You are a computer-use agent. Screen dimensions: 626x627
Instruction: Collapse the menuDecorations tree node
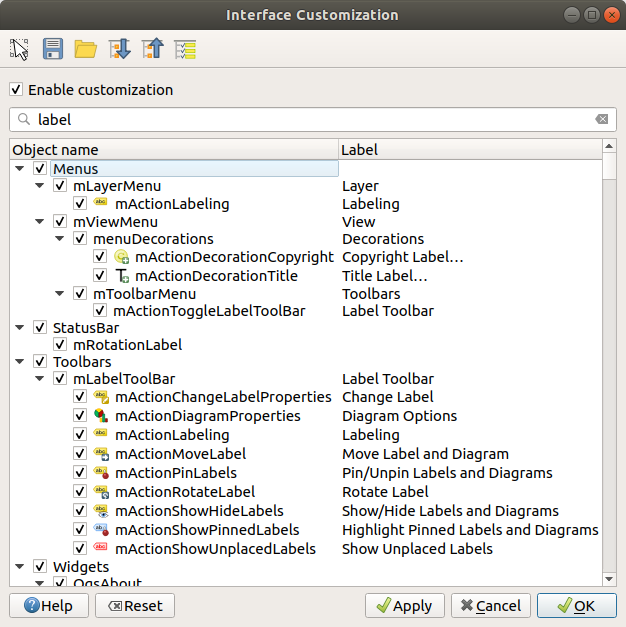coord(60,239)
